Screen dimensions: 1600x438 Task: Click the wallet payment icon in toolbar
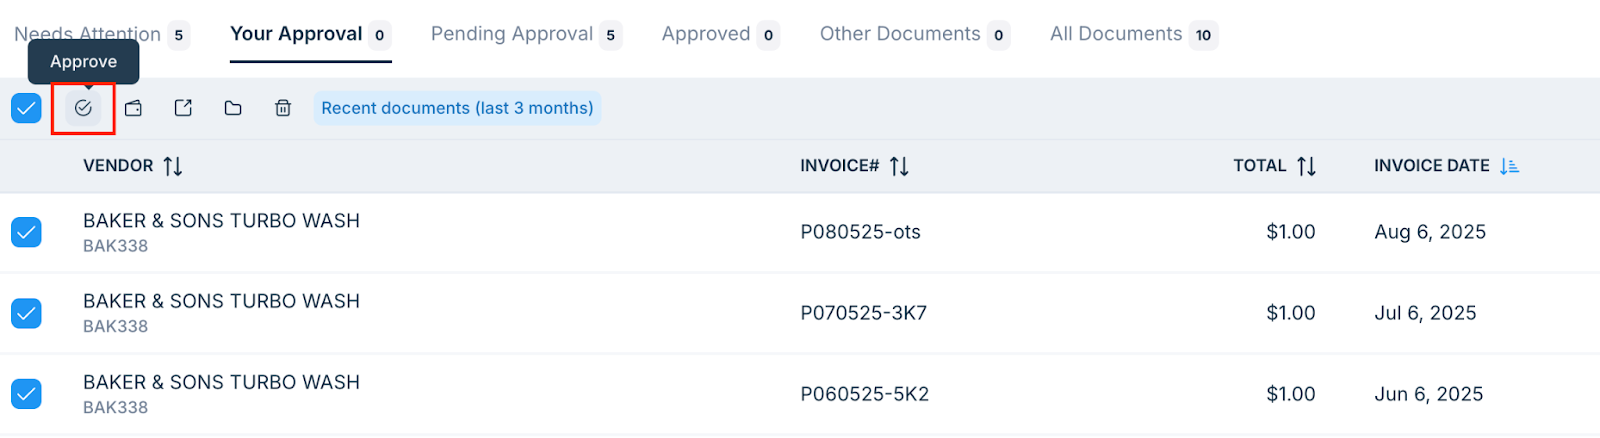pyautogui.click(x=133, y=108)
